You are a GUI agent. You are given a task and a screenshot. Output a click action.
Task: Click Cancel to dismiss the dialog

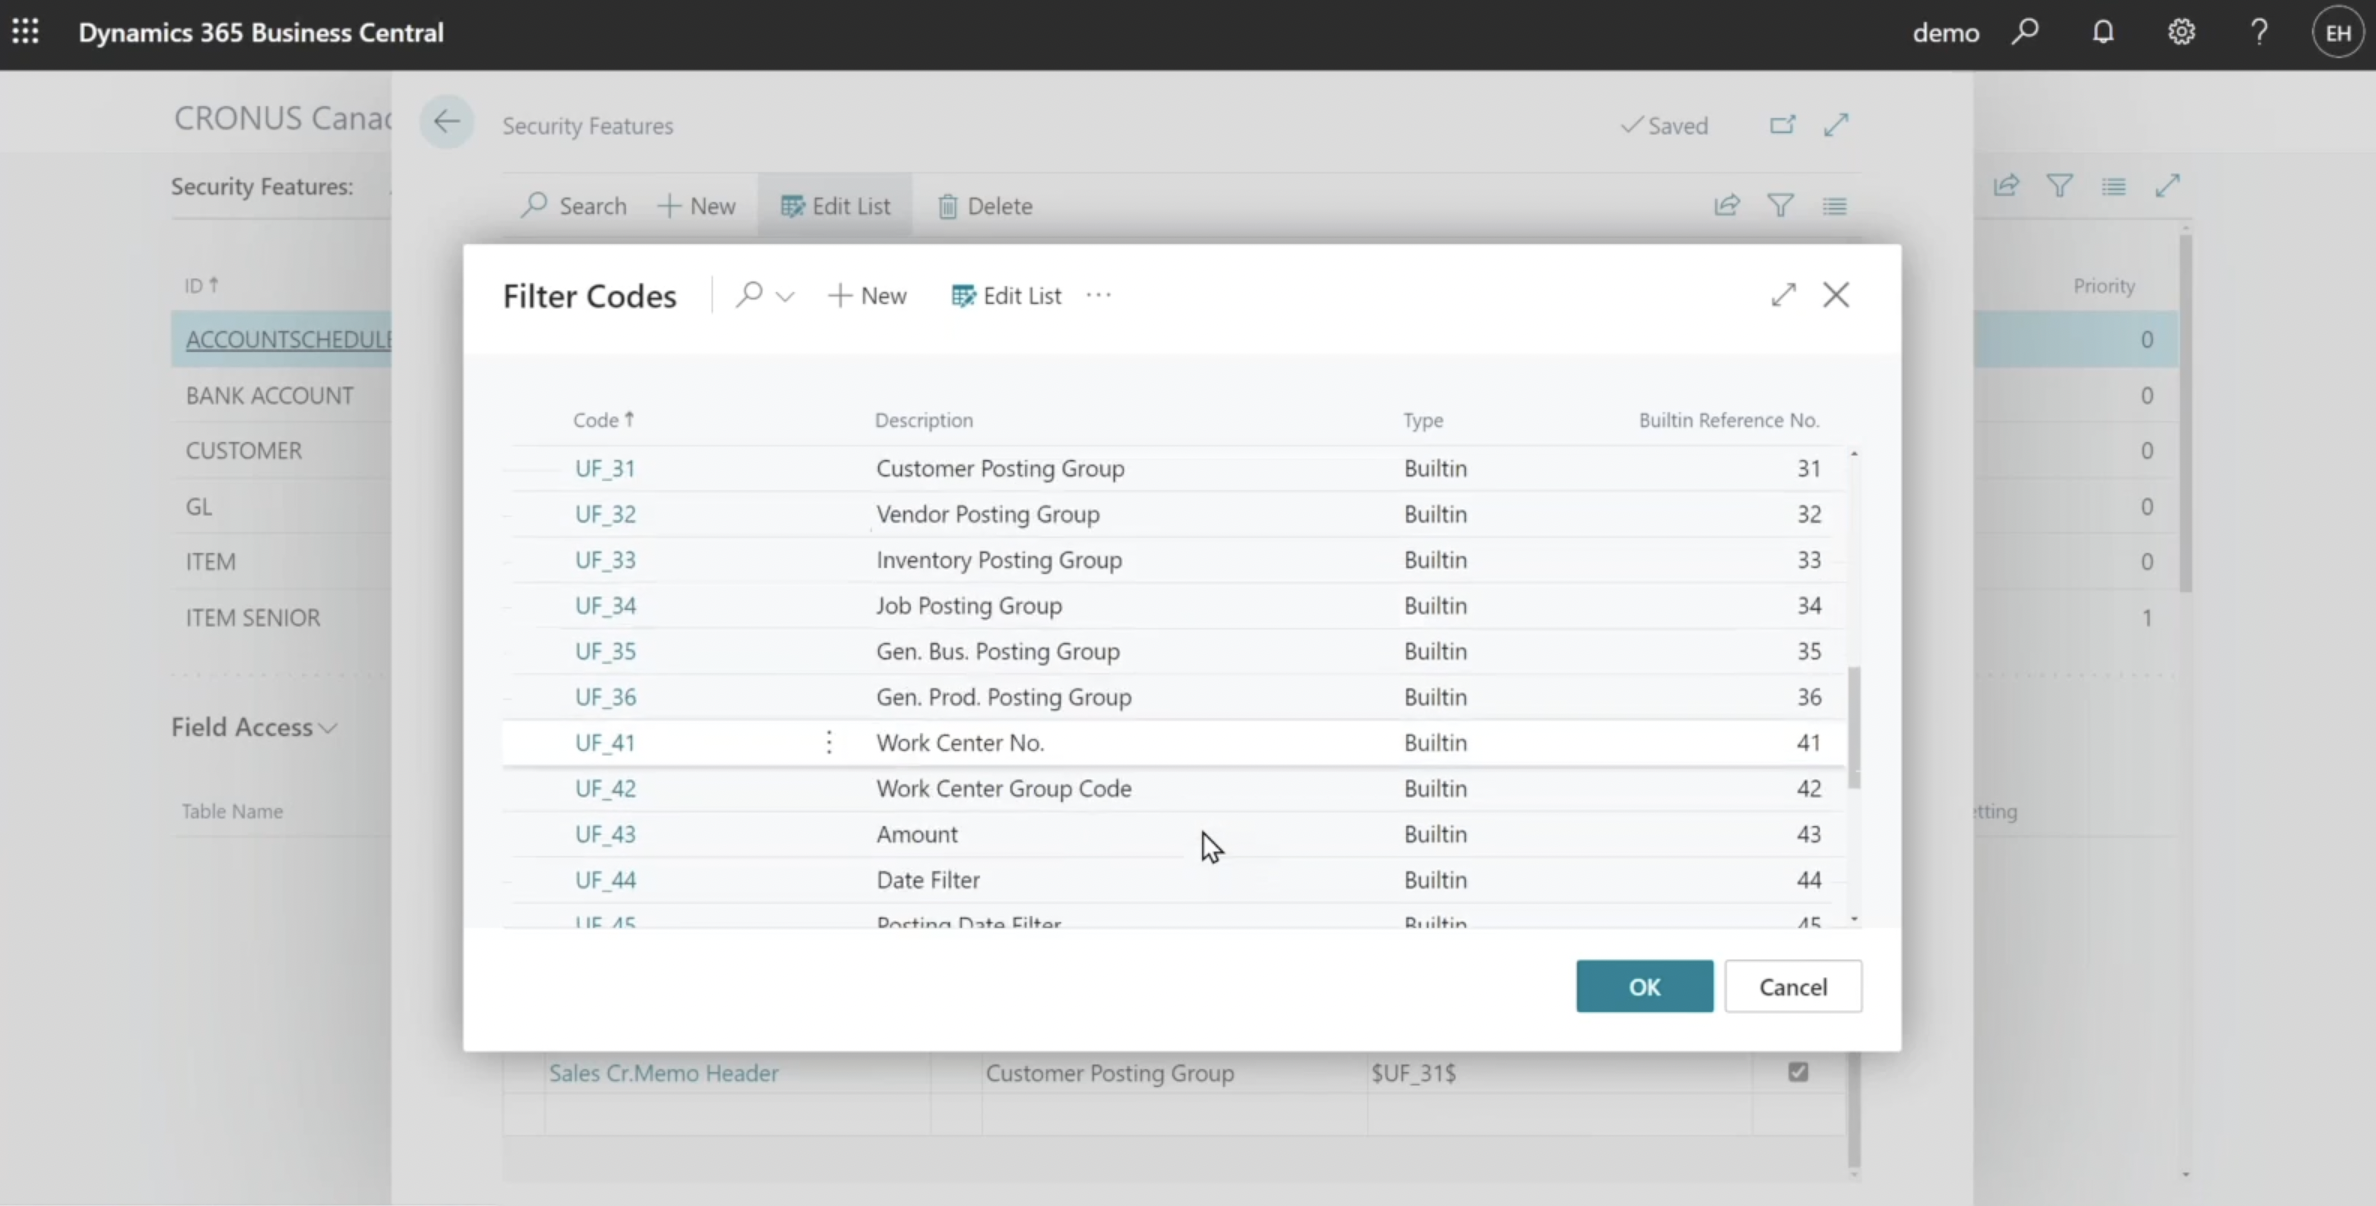coord(1790,986)
